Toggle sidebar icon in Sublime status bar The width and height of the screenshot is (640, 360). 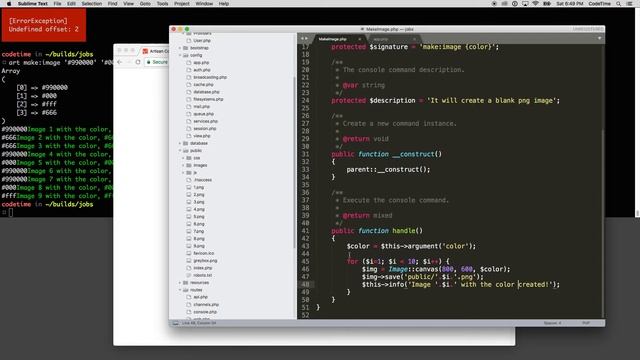[x=176, y=323]
